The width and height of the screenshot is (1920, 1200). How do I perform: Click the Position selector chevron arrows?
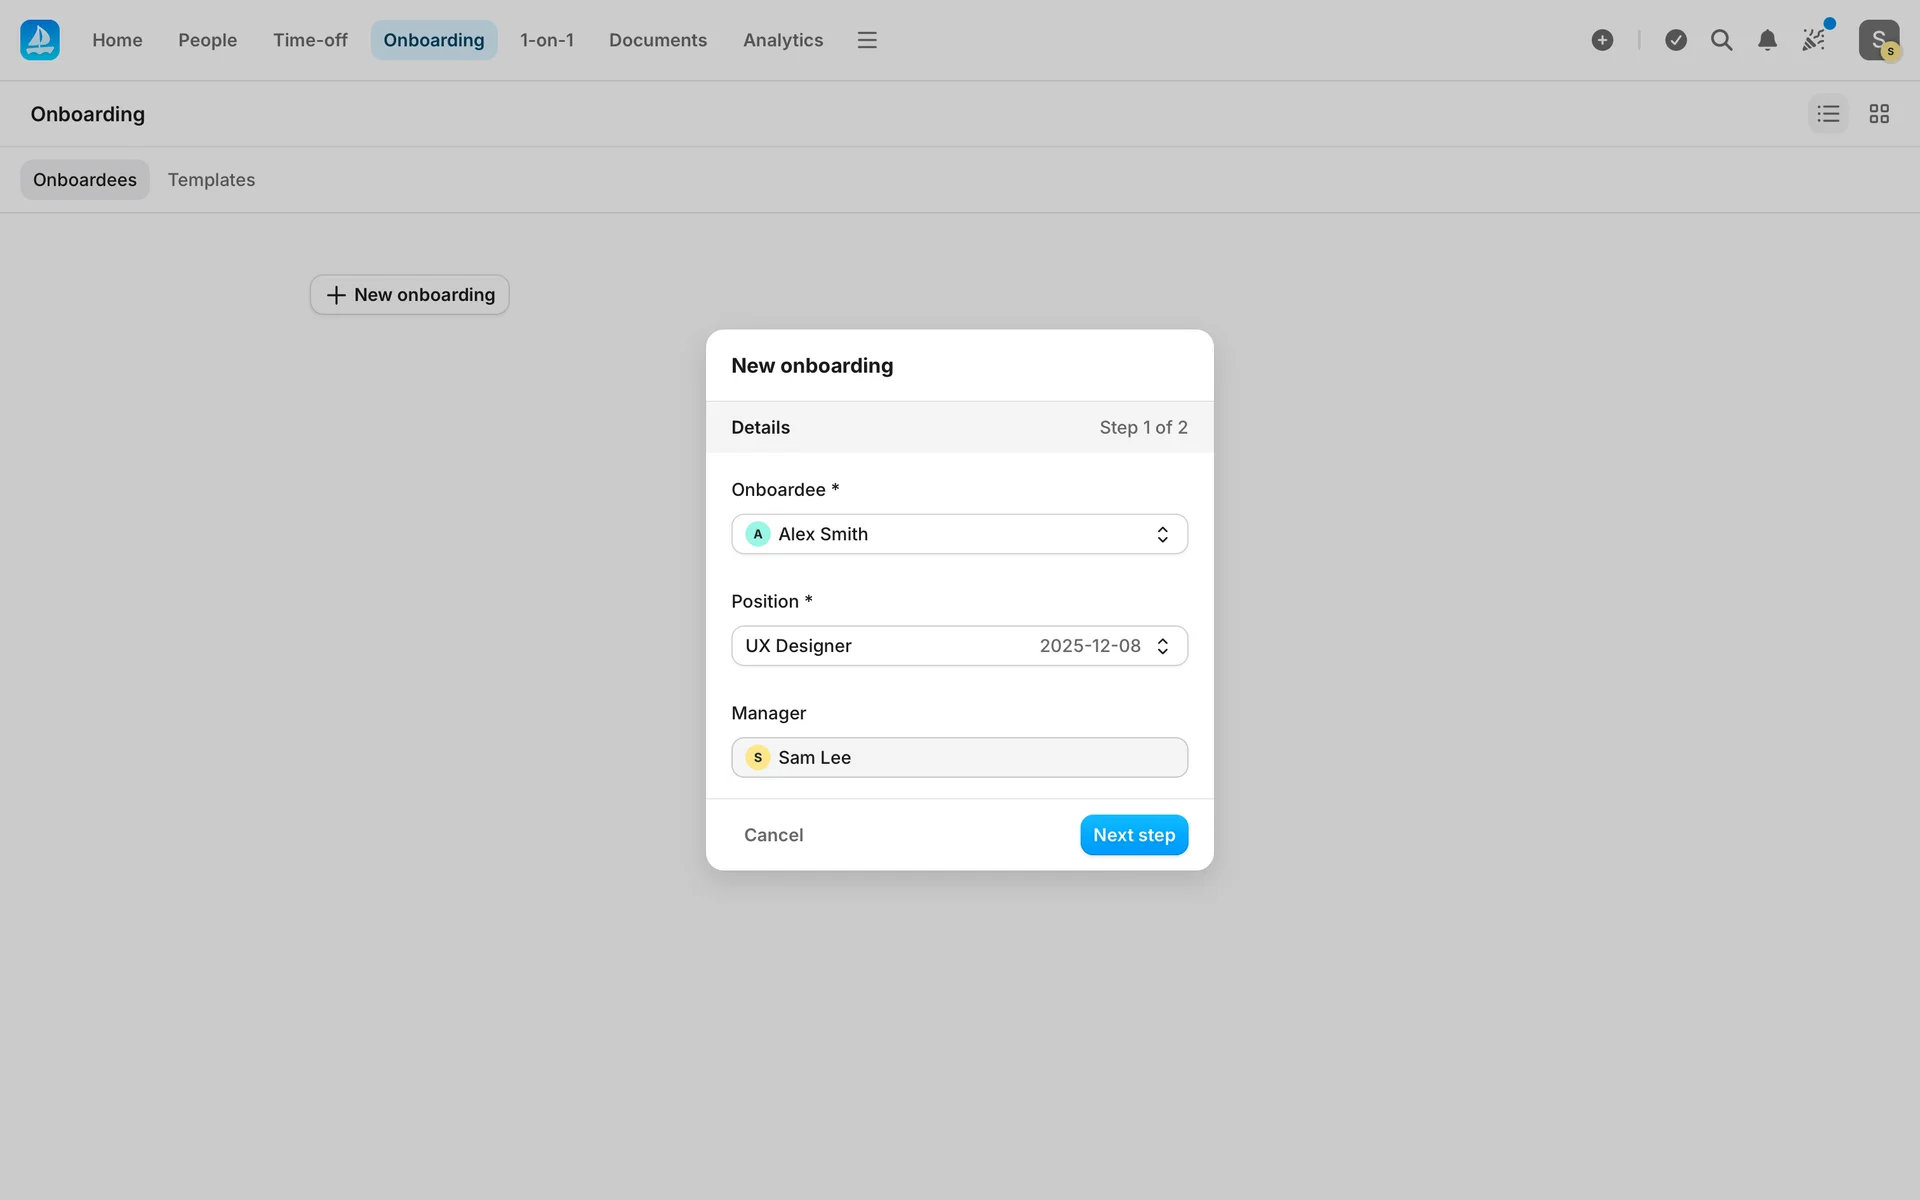point(1162,646)
